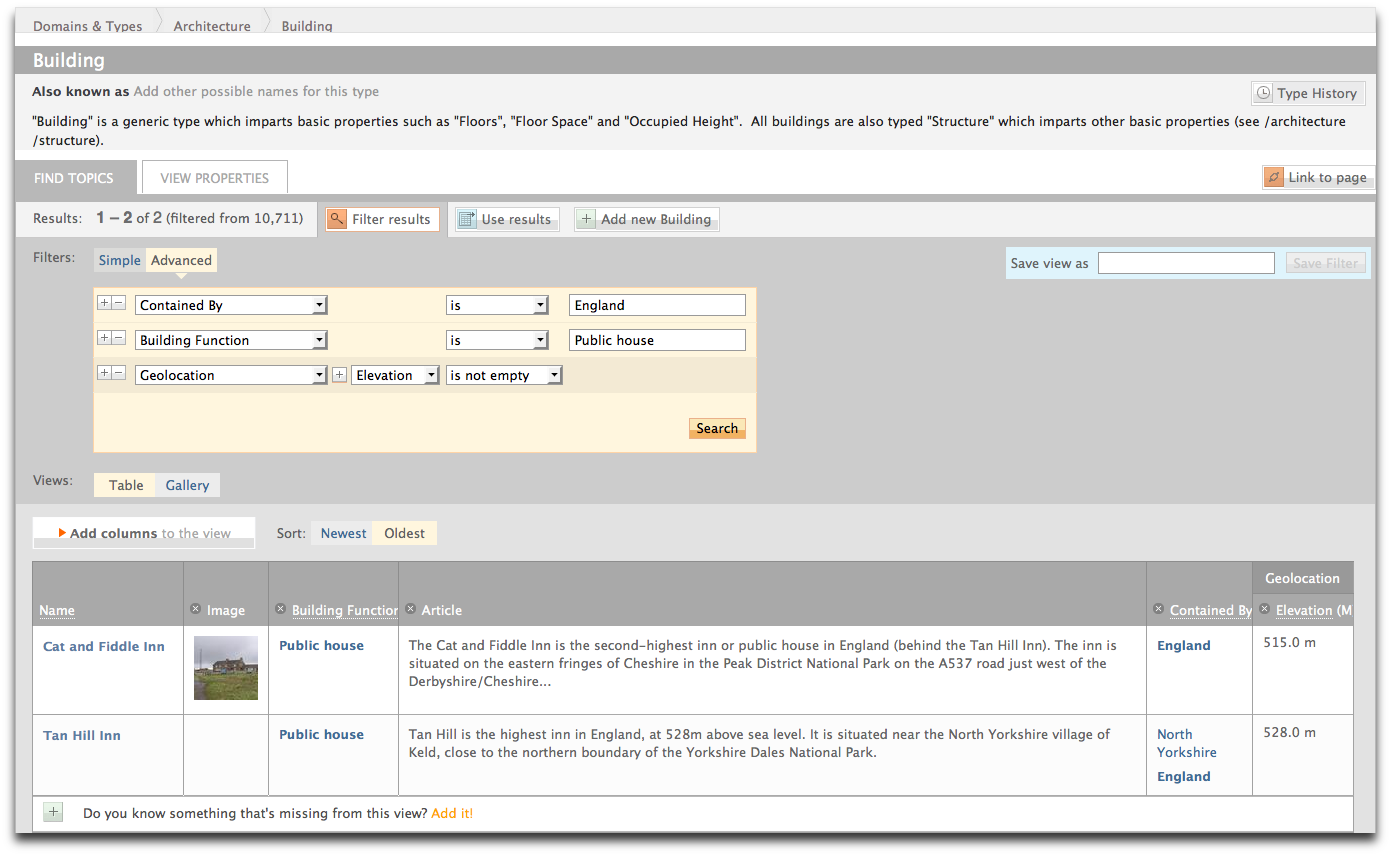Open Building Function property dropdown
1391x856 pixels.
coord(231,340)
